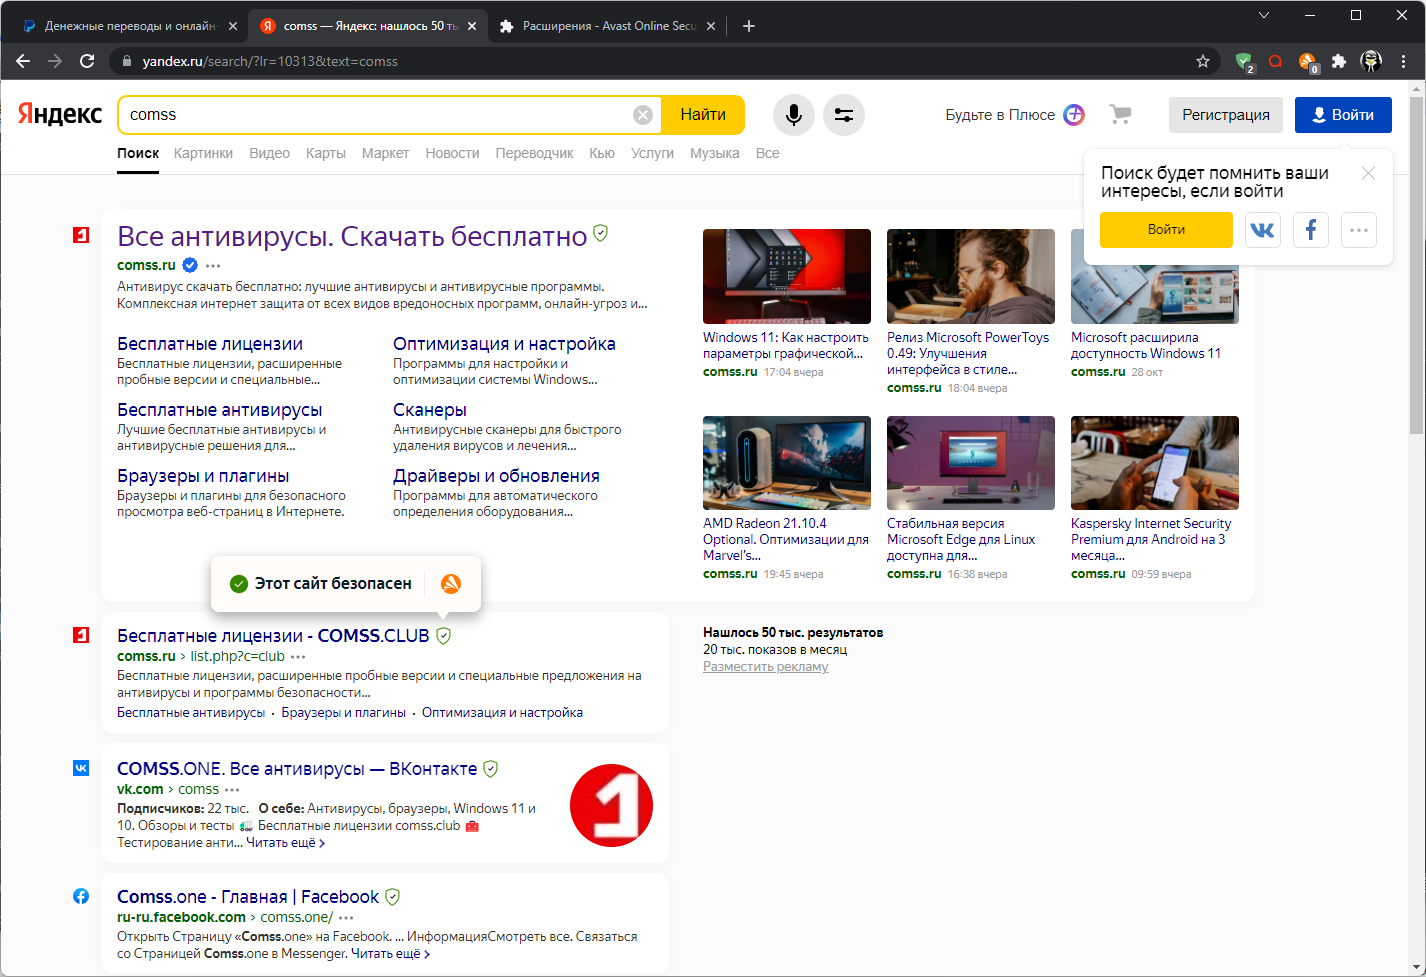Viewport: 1426px width, 977px height.
Task: Expand vk.com snippet with 'Читать ещё'
Action: point(286,843)
